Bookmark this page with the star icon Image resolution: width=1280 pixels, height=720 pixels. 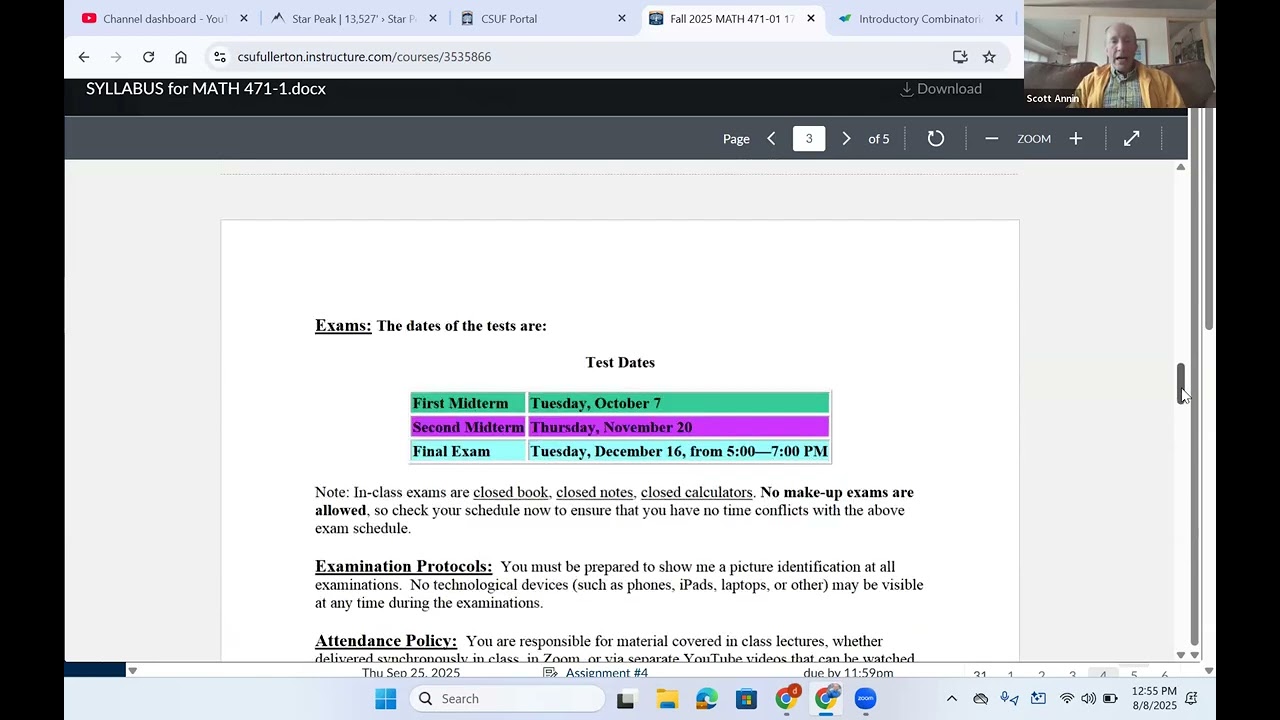click(x=989, y=57)
